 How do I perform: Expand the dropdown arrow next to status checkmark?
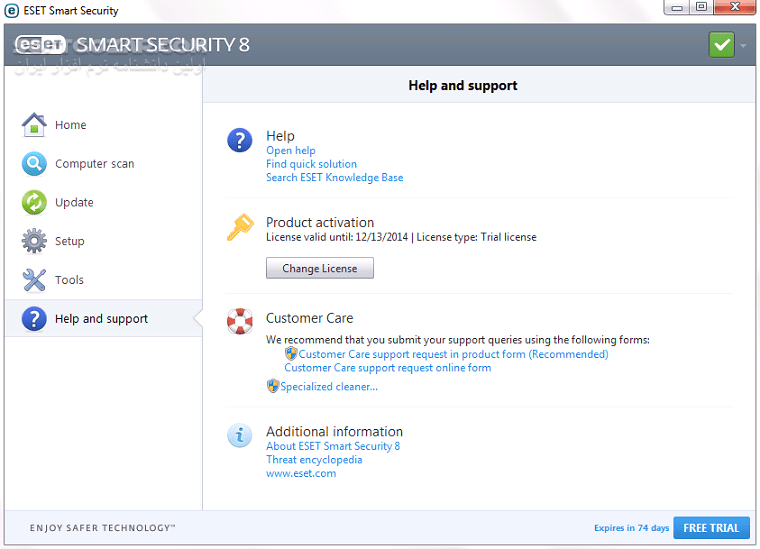743,46
